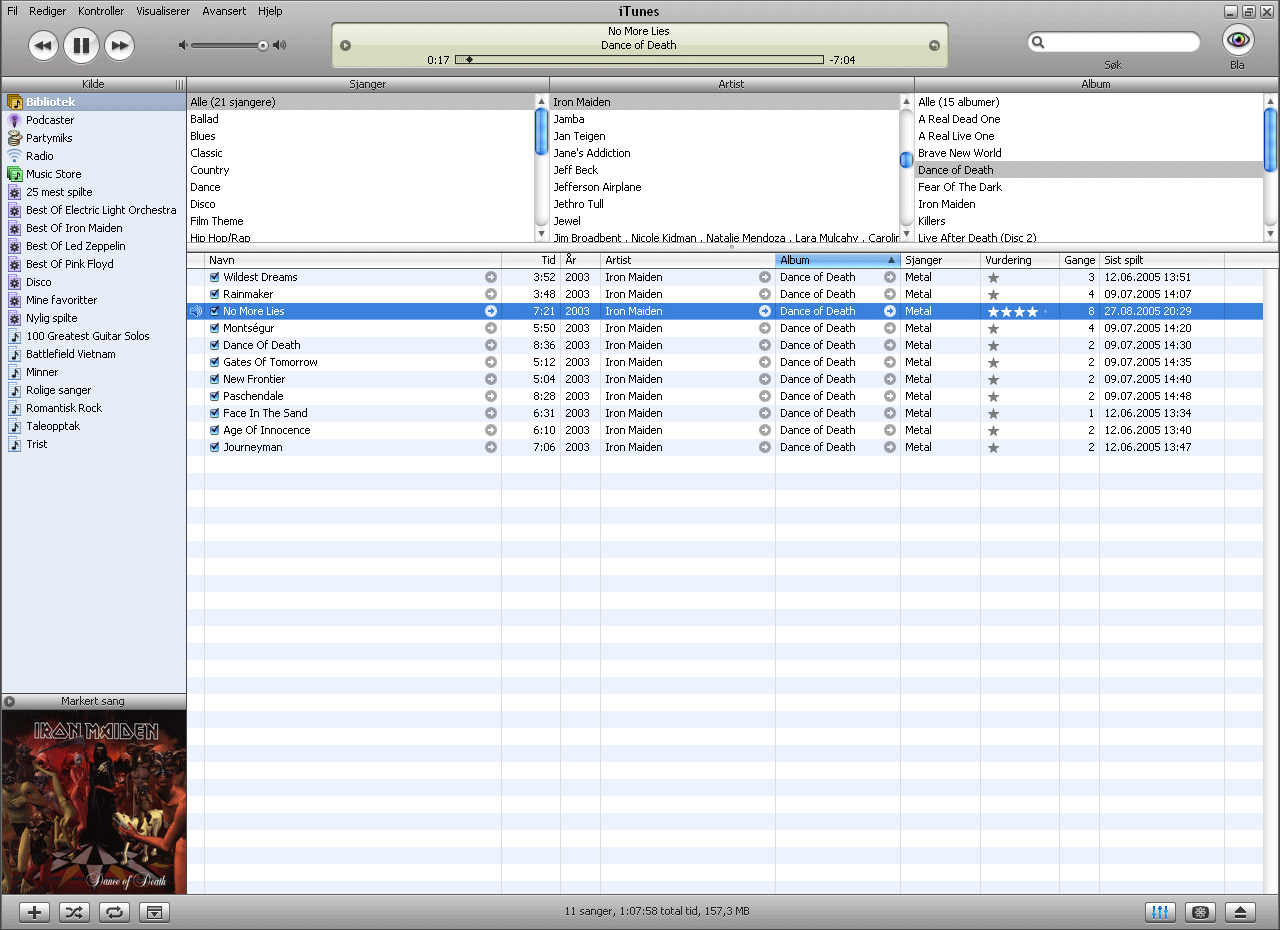Image resolution: width=1280 pixels, height=930 pixels.
Task: Uncheck the Gates Of Tomorrow checkbox
Action: click(x=214, y=362)
